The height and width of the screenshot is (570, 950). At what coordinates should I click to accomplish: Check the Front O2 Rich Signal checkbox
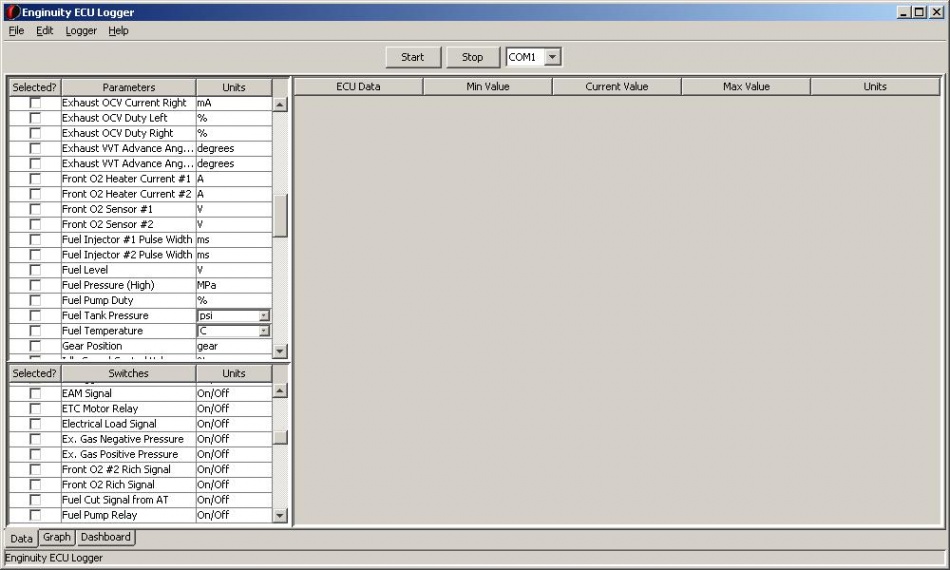(x=35, y=485)
